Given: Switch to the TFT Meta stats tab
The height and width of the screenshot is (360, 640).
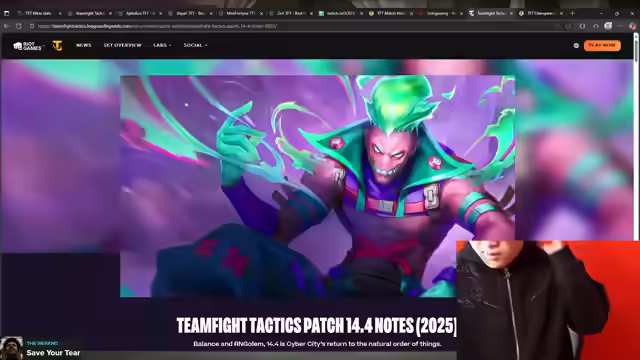Looking at the screenshot, I should (38, 13).
